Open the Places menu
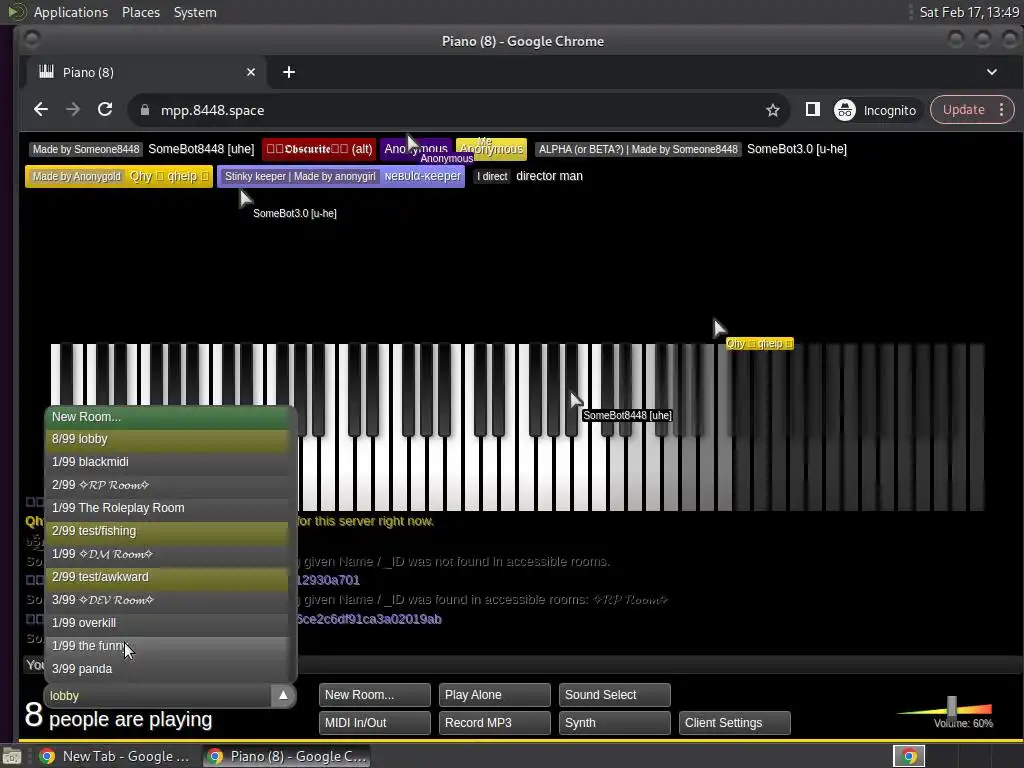Viewport: 1024px width, 768px height. click(140, 12)
